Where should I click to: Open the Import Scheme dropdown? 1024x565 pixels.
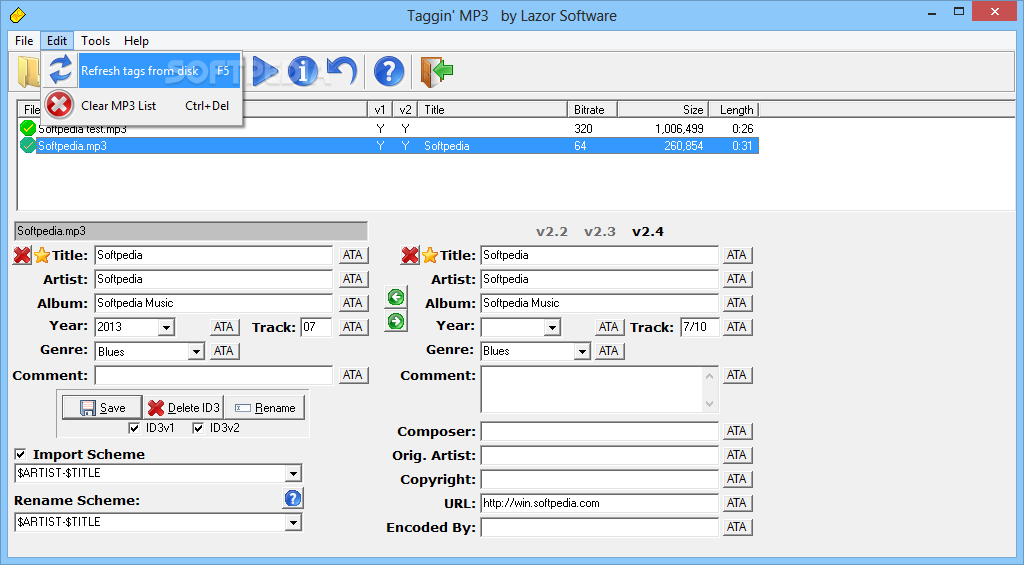click(293, 474)
